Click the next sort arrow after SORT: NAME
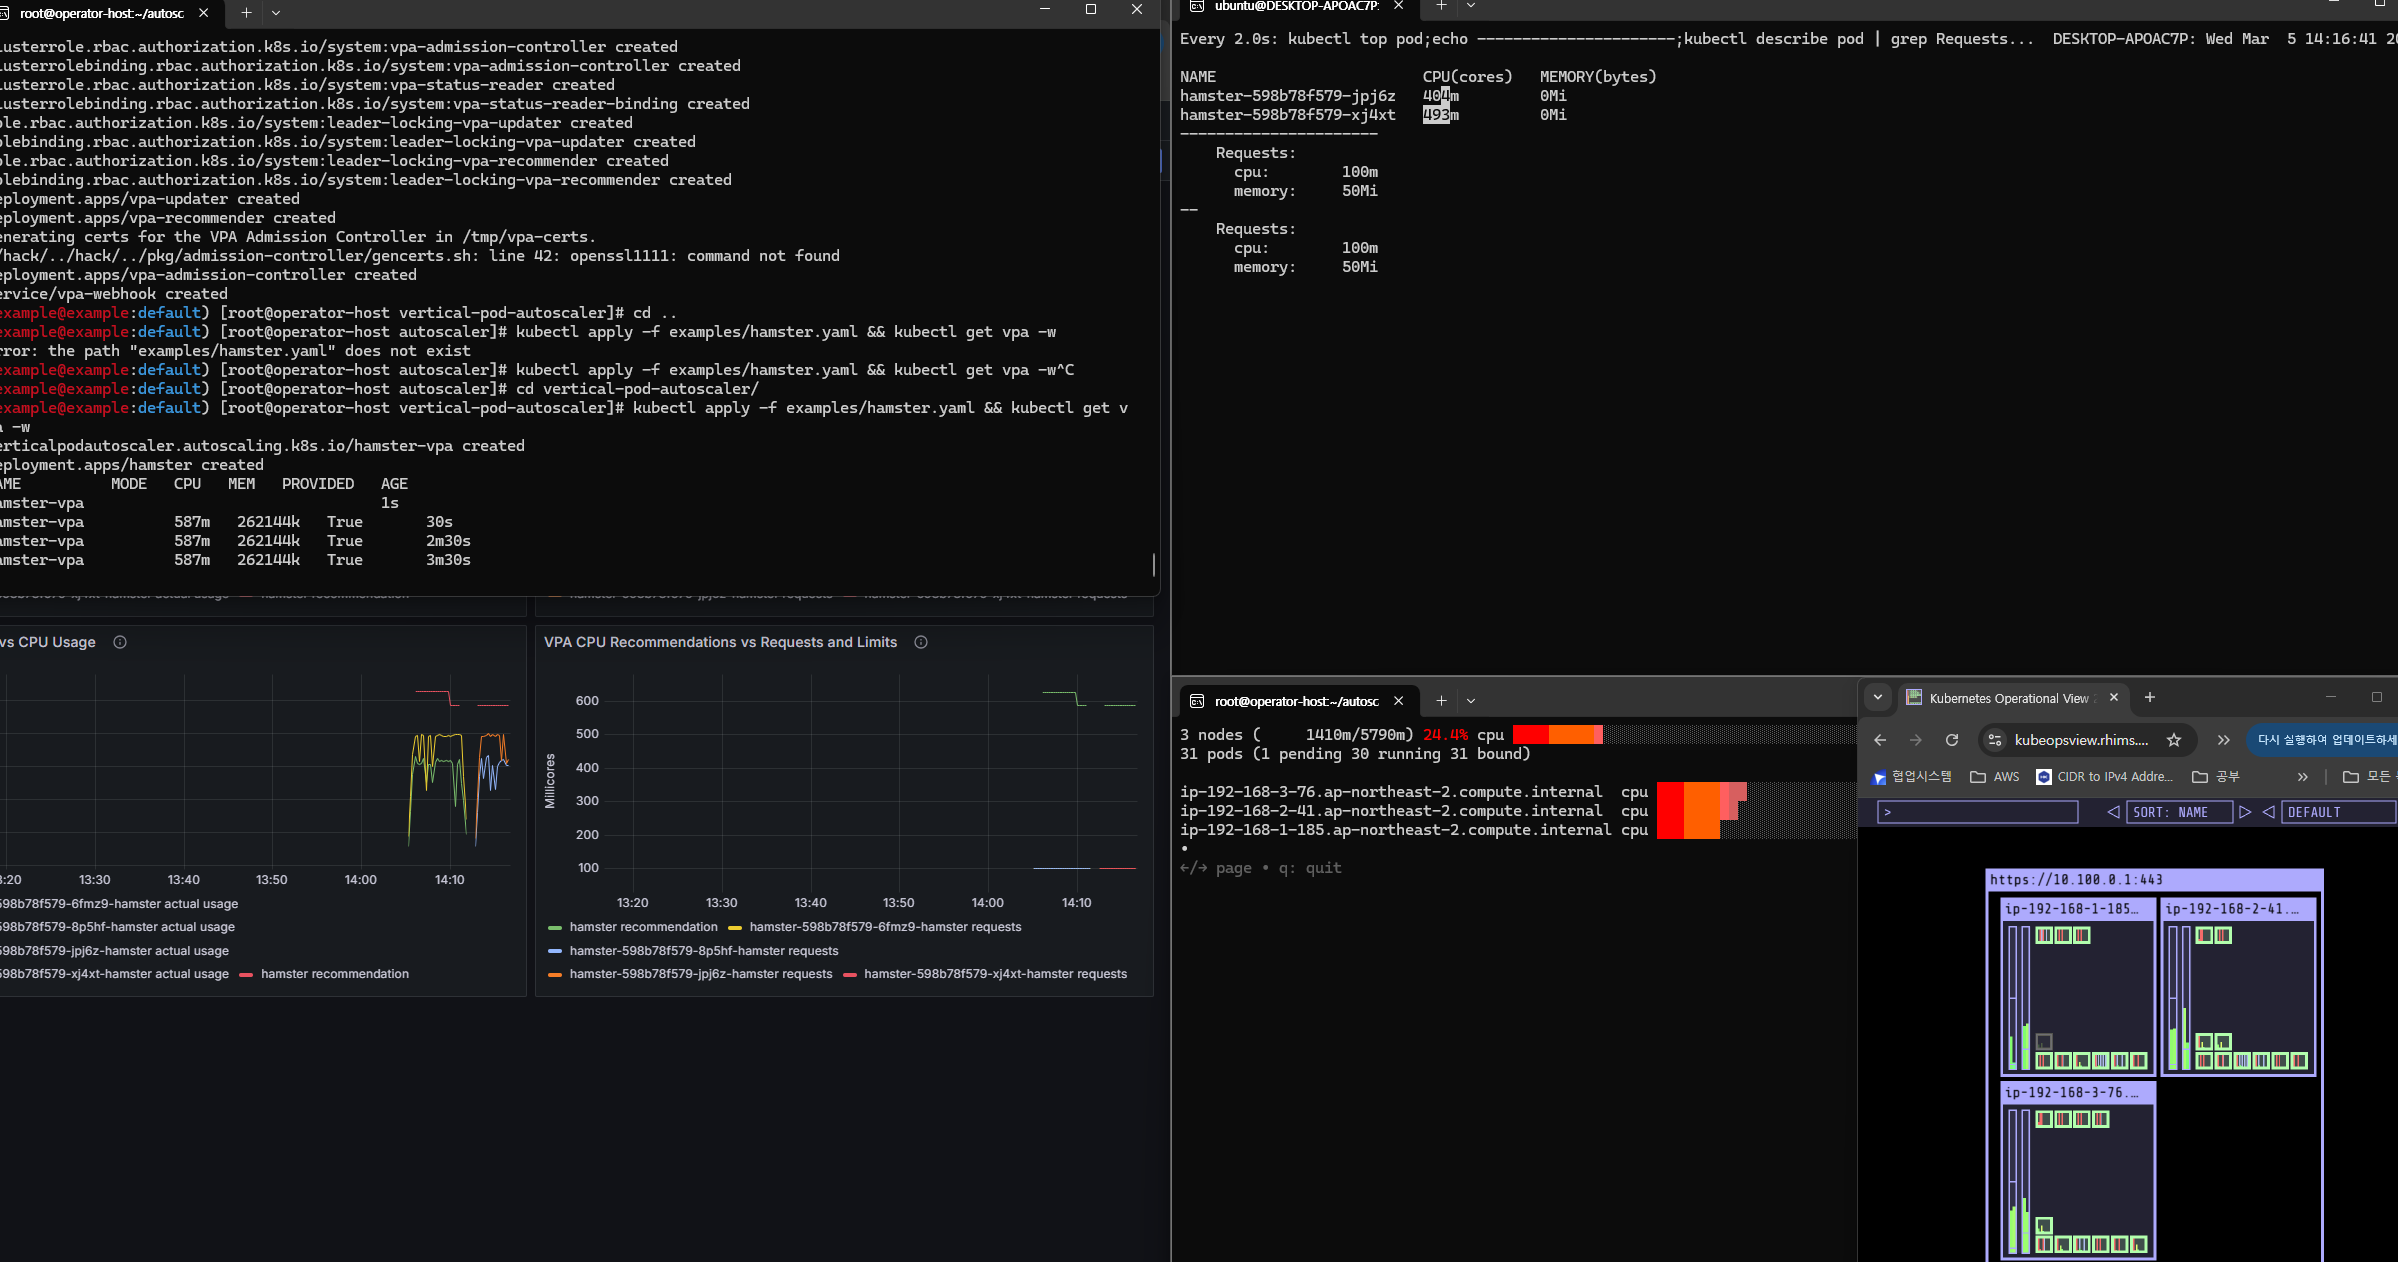2398x1262 pixels. pos(2245,812)
